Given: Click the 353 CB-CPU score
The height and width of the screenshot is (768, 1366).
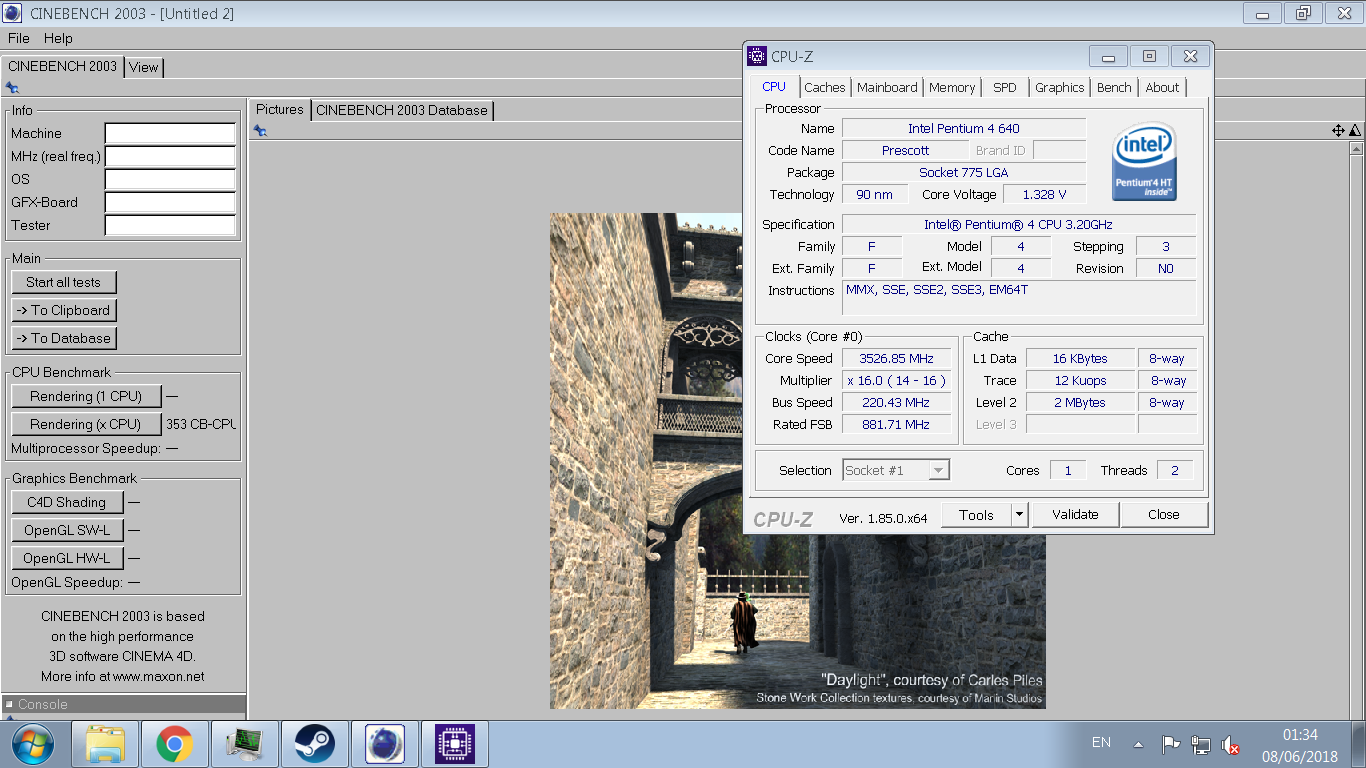Looking at the screenshot, I should [x=201, y=424].
